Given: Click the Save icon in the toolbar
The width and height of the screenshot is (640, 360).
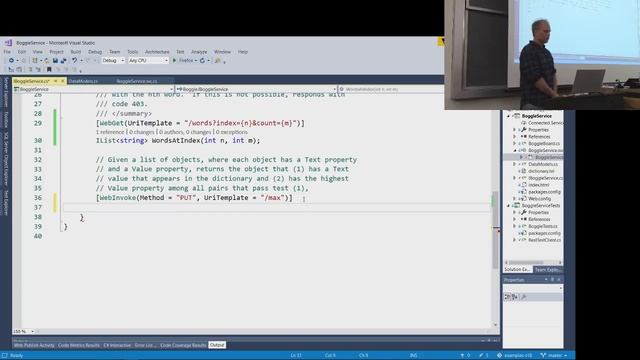Looking at the screenshot, I should (x=55, y=60).
